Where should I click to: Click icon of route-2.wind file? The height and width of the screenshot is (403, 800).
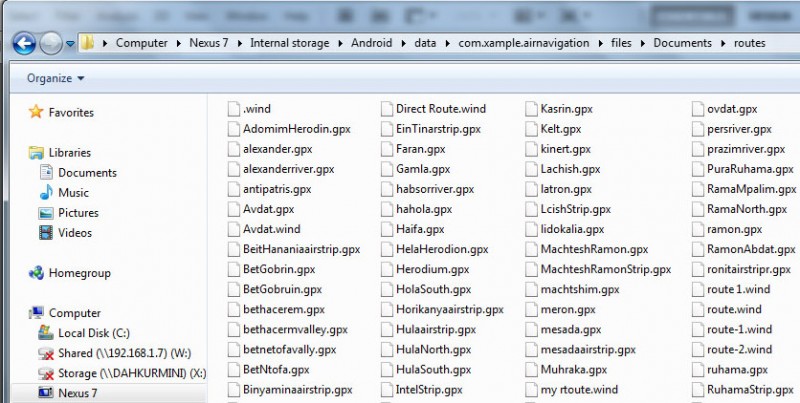(698, 349)
